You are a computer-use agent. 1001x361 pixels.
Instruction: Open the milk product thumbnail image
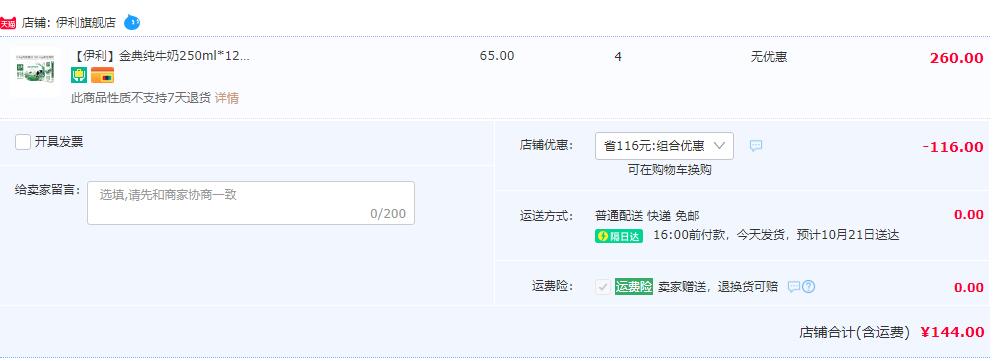pos(36,71)
